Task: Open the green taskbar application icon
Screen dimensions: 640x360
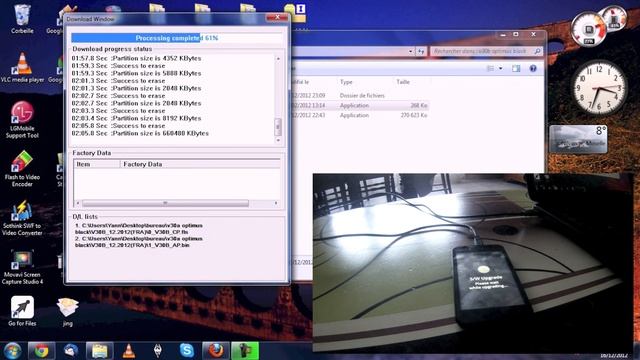Action: (x=245, y=351)
